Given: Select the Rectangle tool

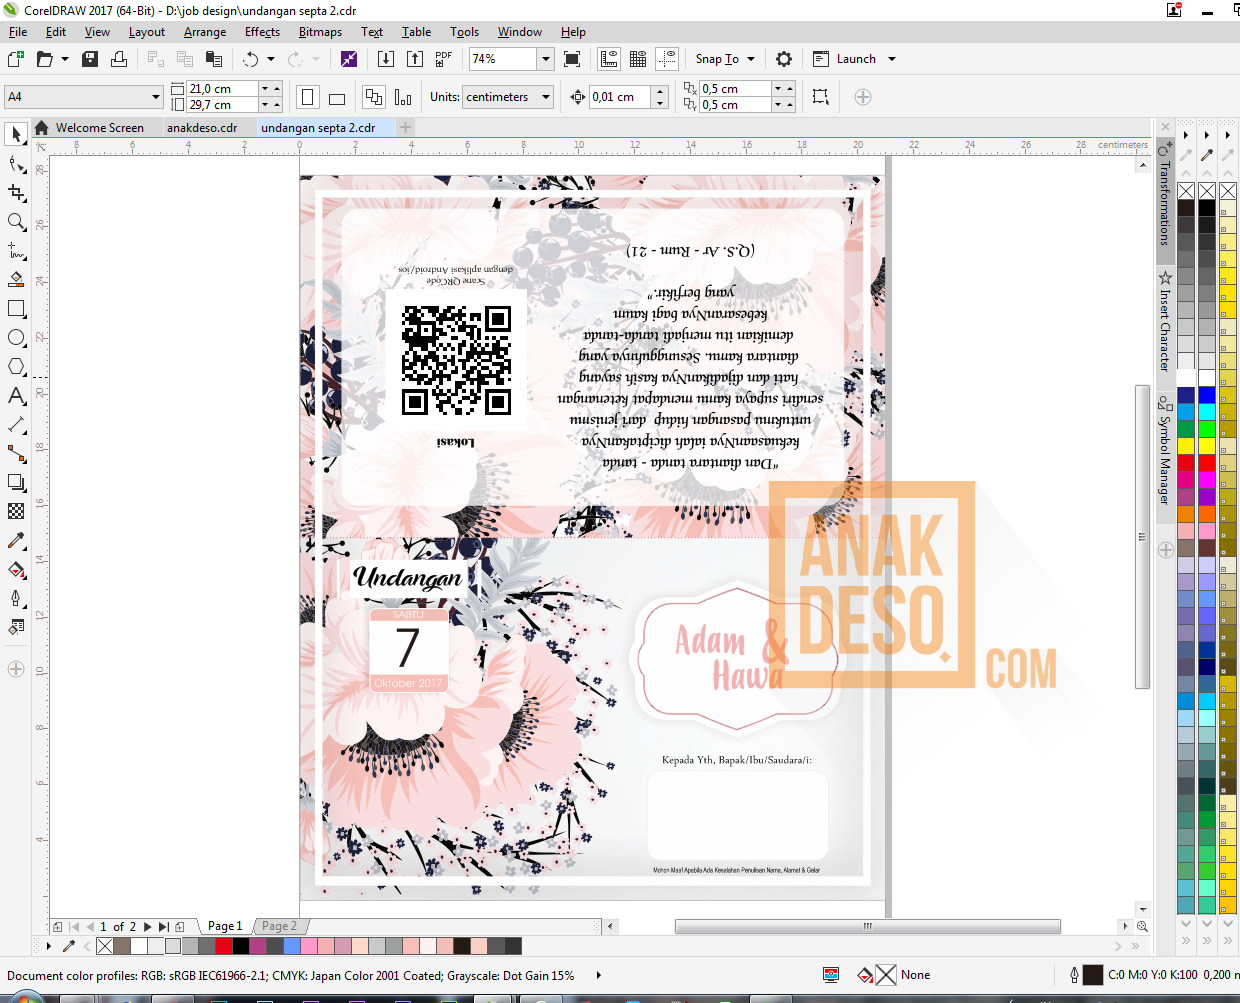Looking at the screenshot, I should click(x=16, y=309).
